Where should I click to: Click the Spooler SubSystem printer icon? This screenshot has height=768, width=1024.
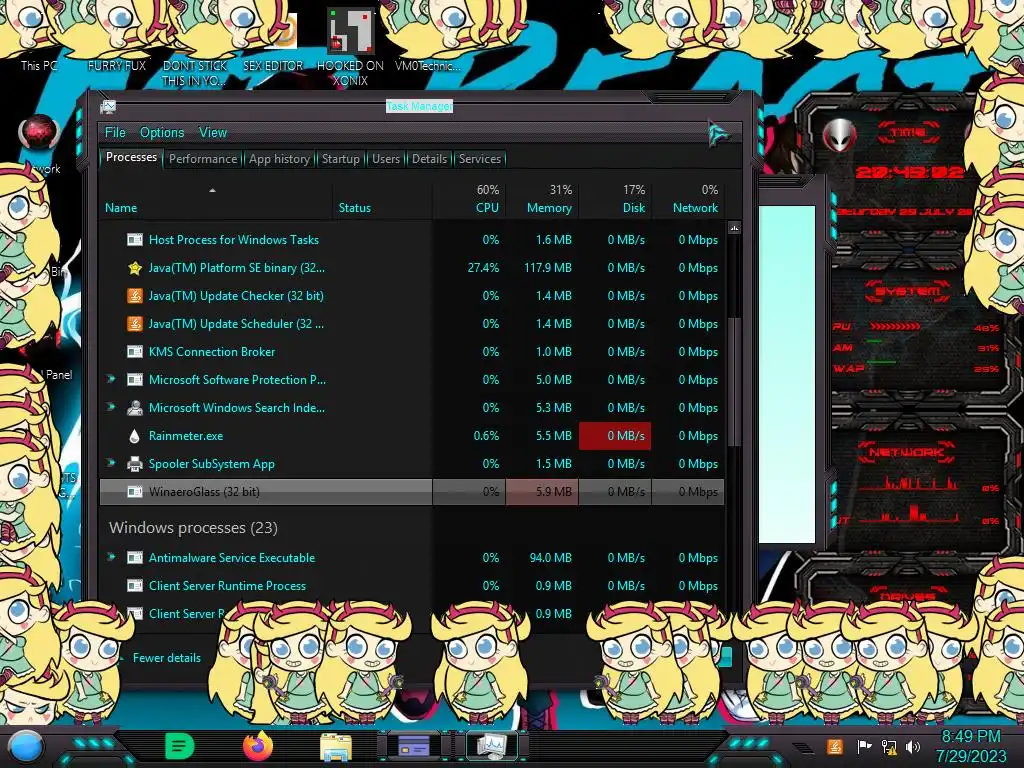point(135,464)
